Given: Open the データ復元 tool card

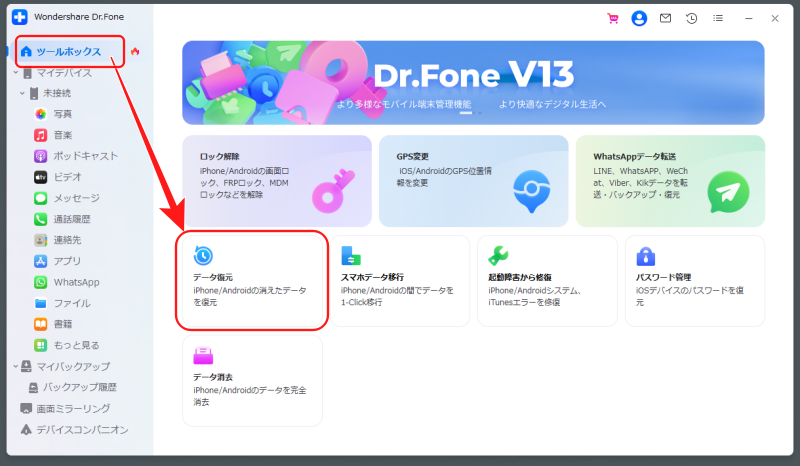Looking at the screenshot, I should [x=252, y=281].
